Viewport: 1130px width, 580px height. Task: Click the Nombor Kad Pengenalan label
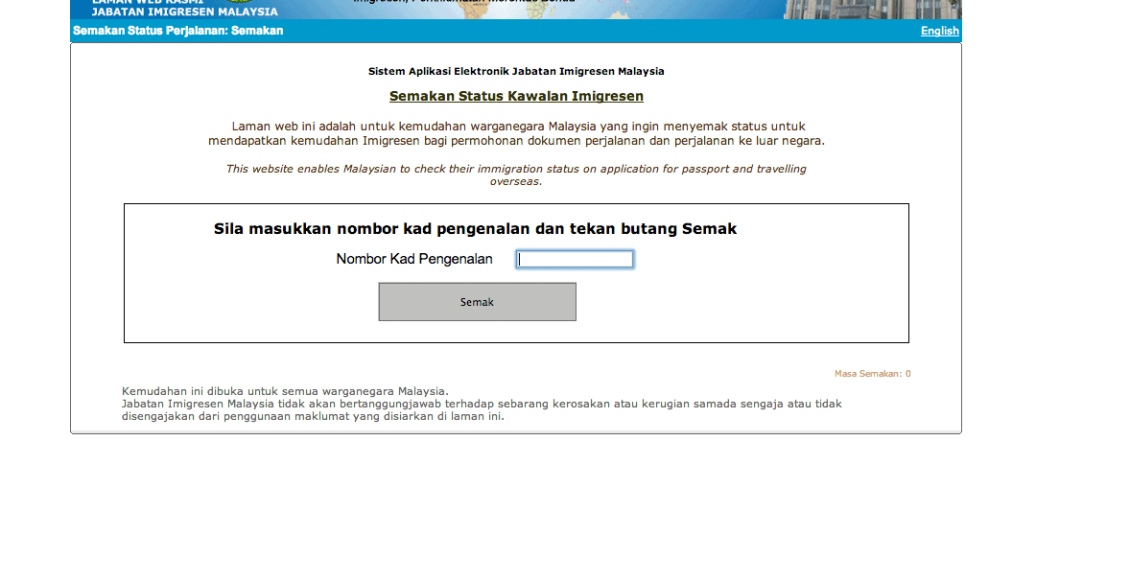pos(414,258)
